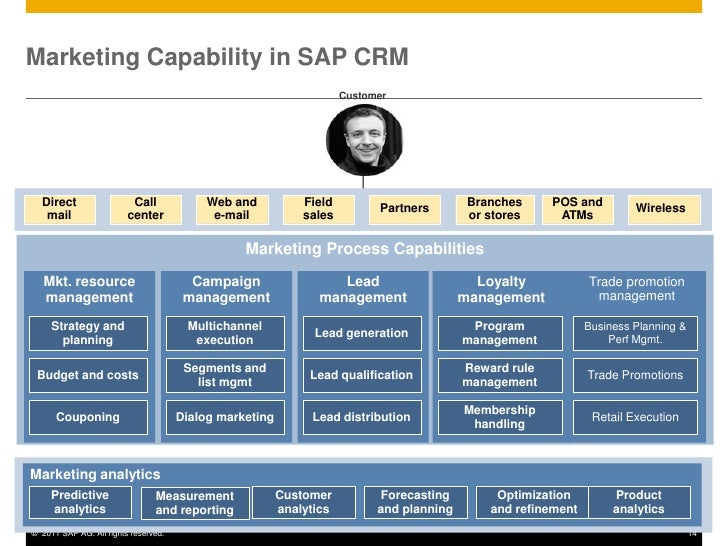The image size is (728, 546).
Task: Select the Marketing analytics heading
Action: point(95,474)
